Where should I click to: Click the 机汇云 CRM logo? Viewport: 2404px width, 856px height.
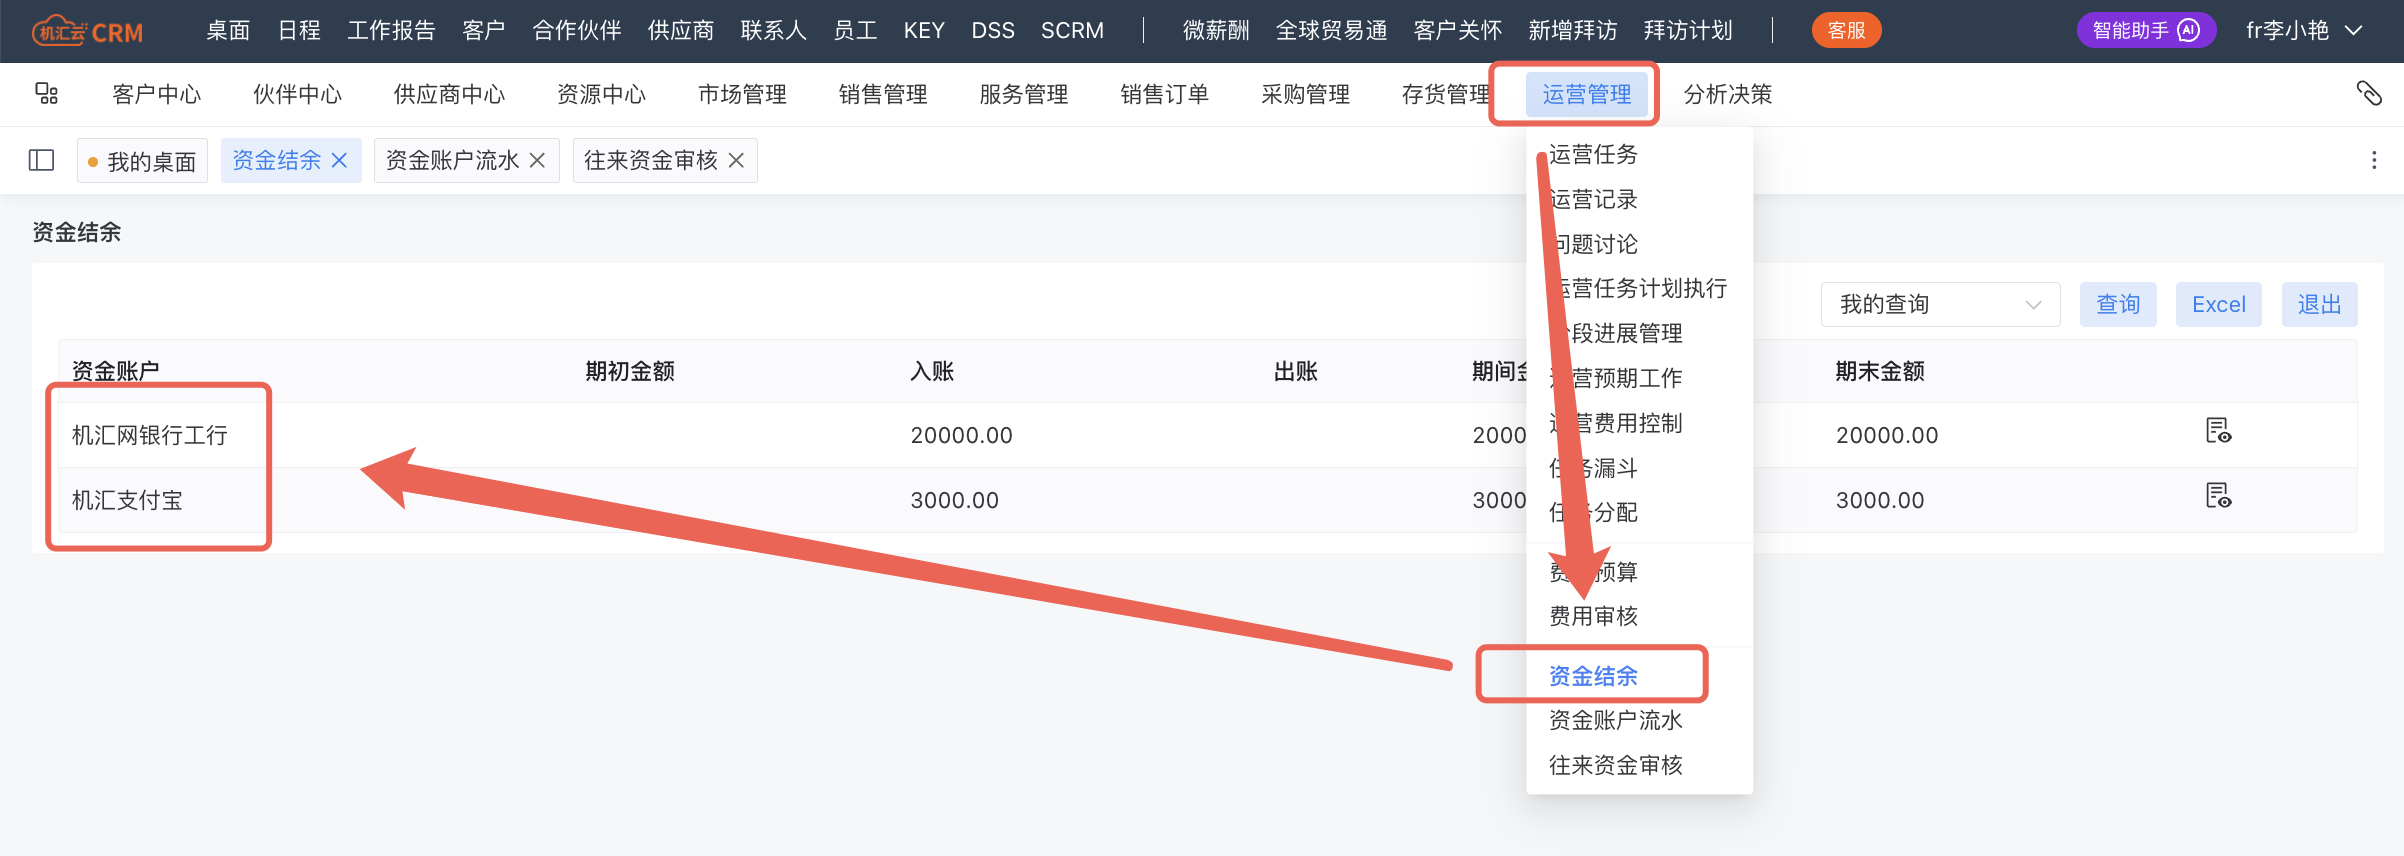pos(88,31)
